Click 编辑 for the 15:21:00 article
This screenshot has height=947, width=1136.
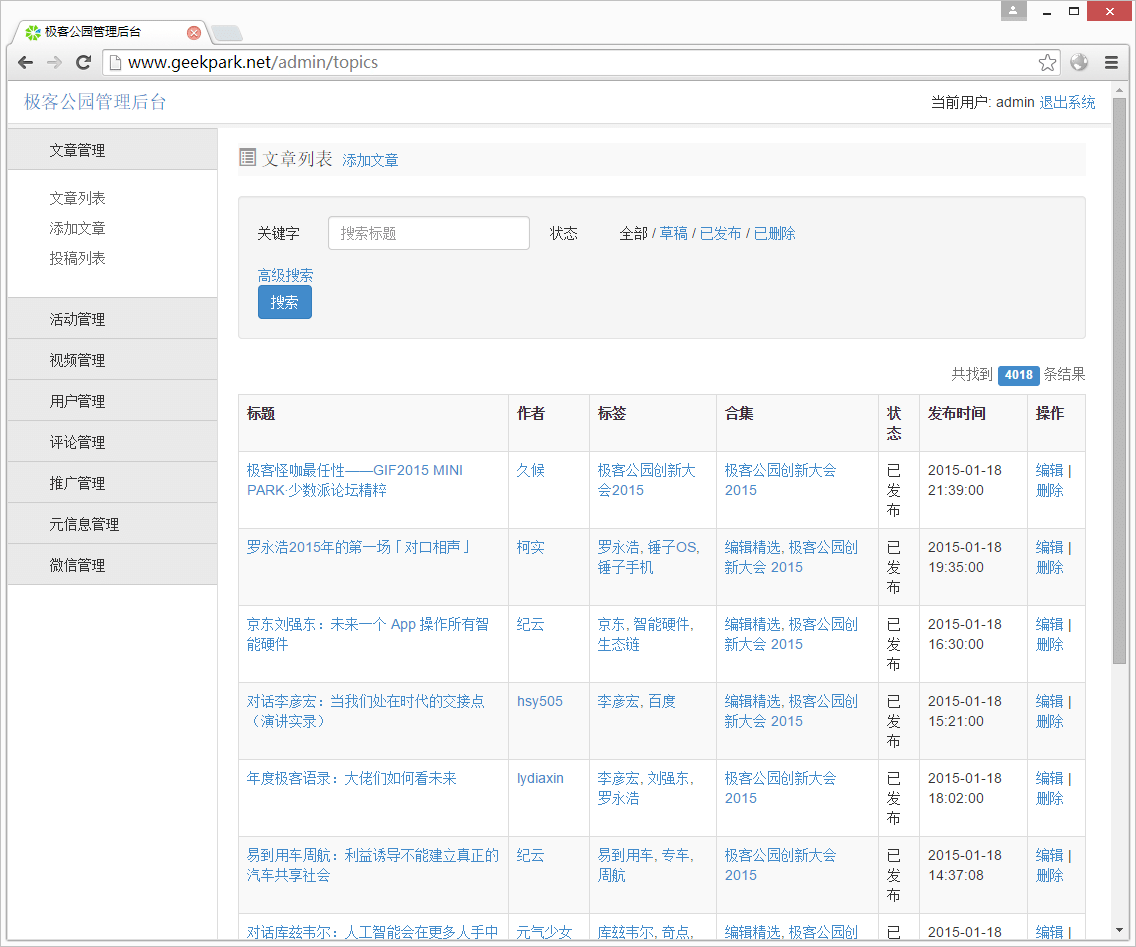1049,701
